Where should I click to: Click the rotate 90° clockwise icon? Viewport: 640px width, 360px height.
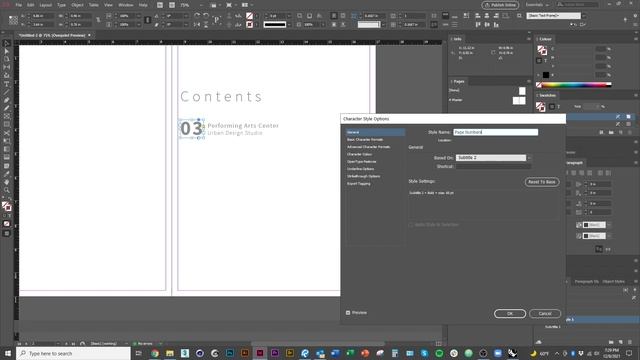pos(197,16)
